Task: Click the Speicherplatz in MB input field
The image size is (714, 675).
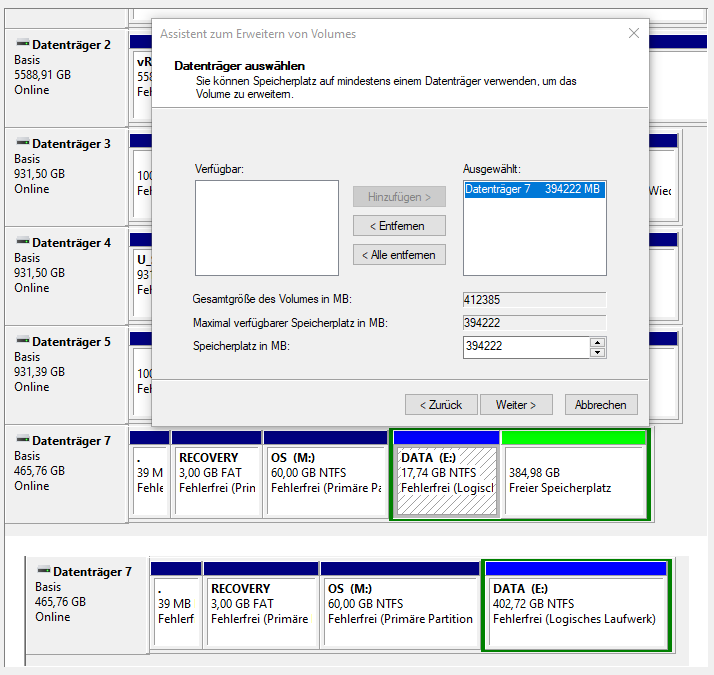Action: pyautogui.click(x=526, y=347)
